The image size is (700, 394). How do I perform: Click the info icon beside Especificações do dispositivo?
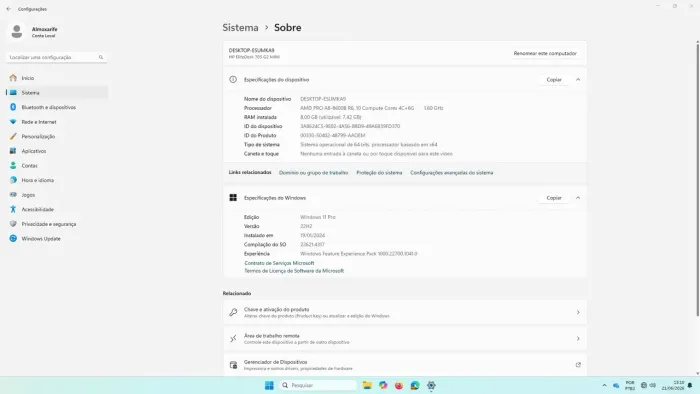click(233, 79)
